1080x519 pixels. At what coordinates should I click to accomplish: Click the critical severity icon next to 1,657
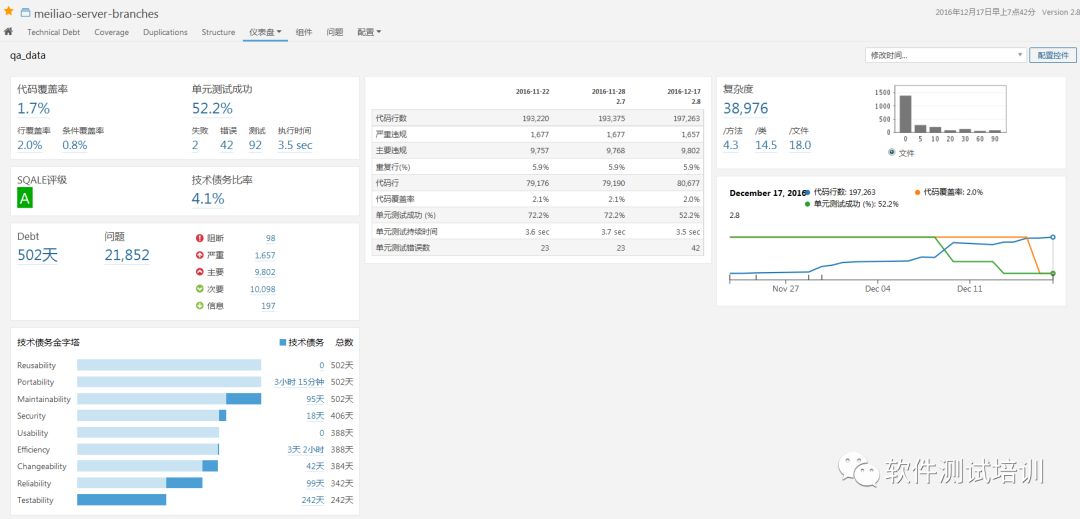tap(200, 255)
